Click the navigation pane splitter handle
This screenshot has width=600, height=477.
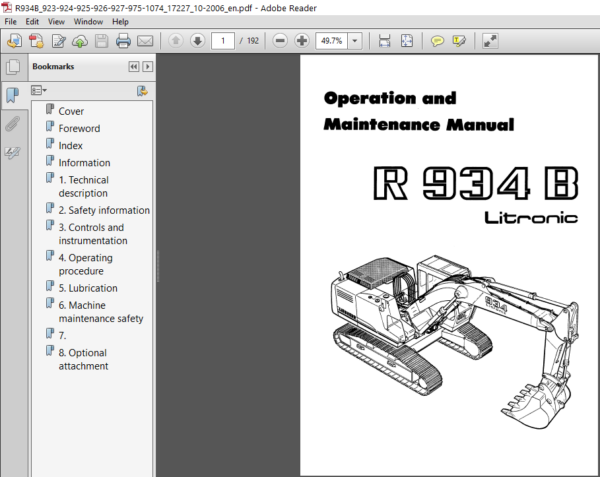(x=158, y=266)
